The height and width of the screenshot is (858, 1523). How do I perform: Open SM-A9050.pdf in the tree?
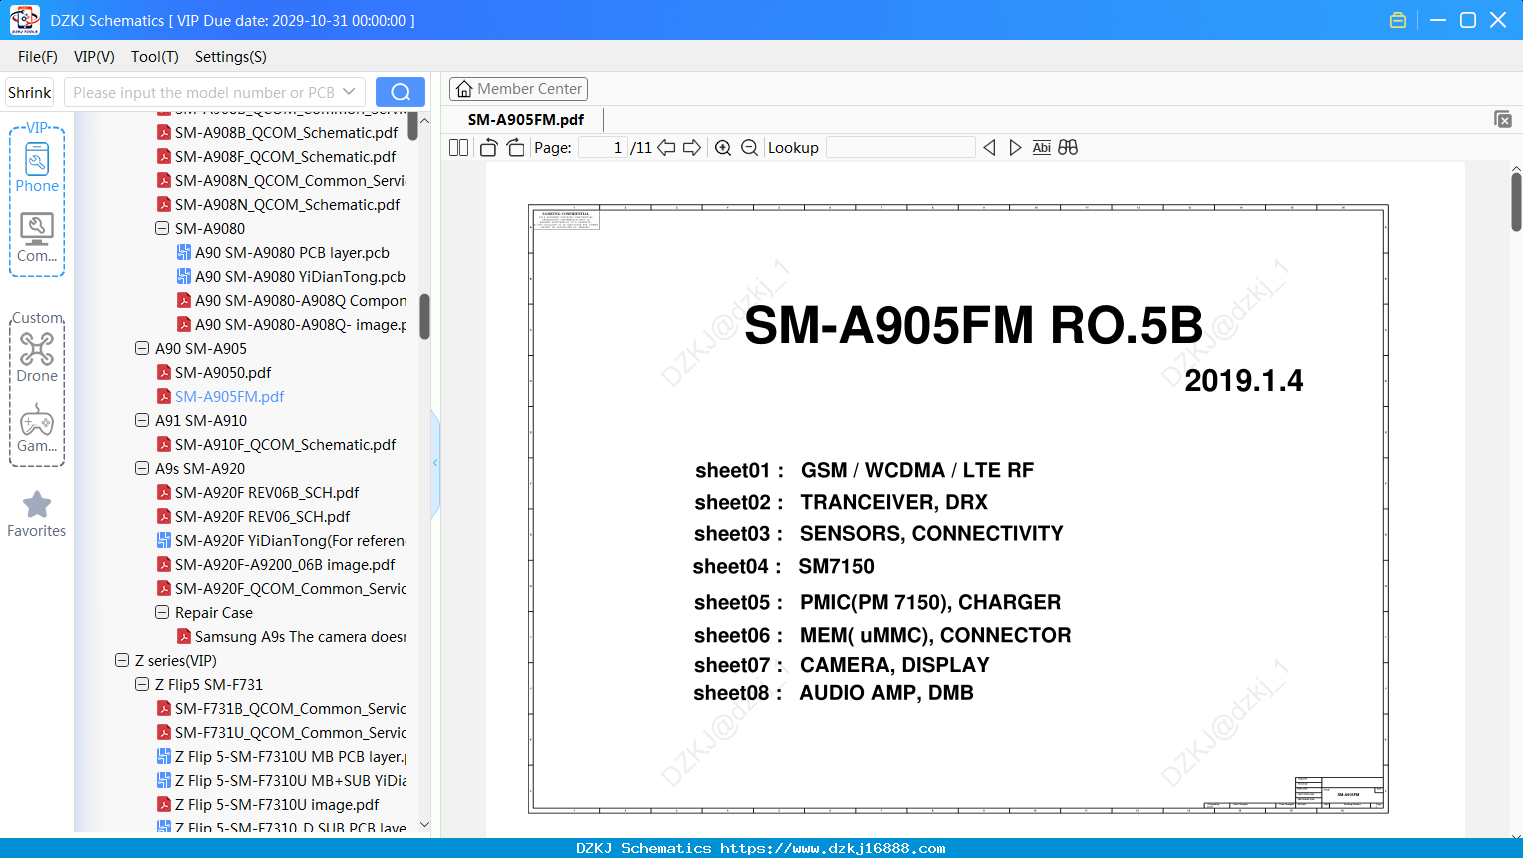tap(223, 372)
